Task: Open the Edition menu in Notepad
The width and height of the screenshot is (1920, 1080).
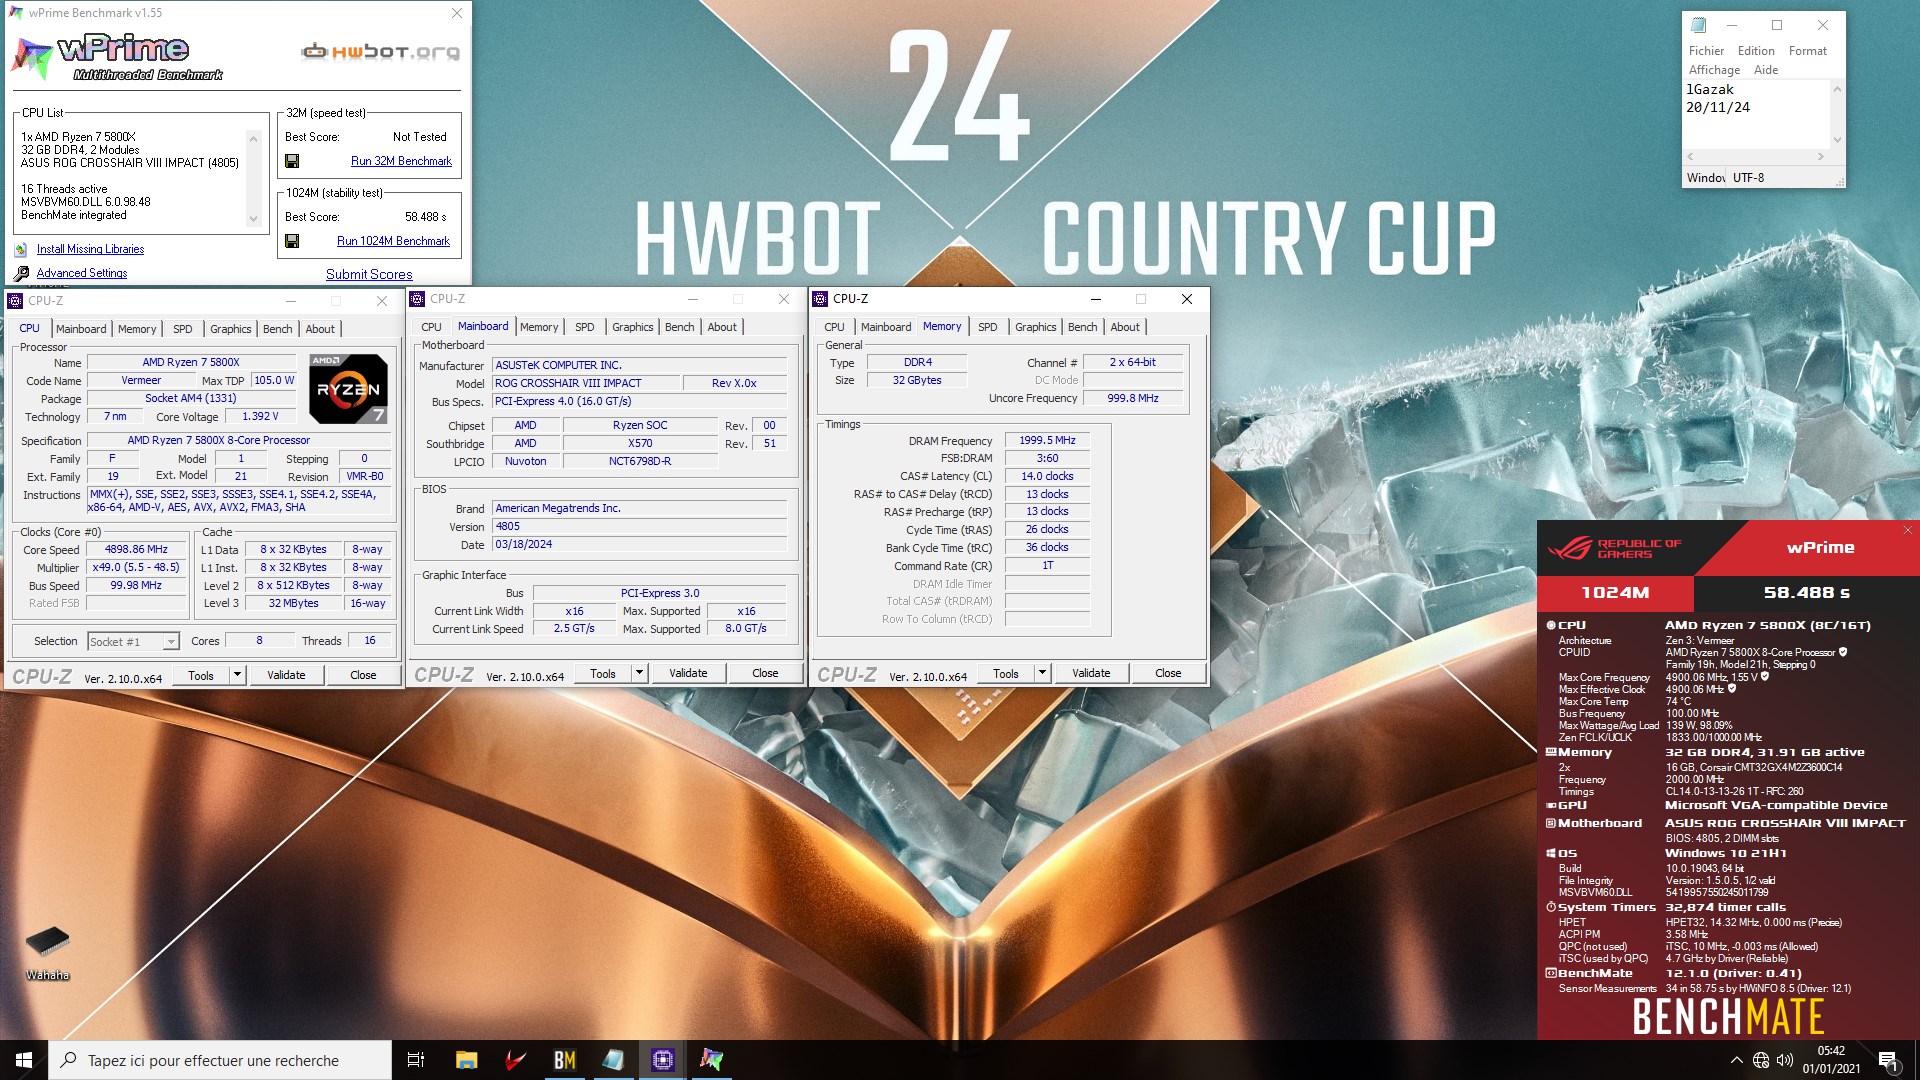Action: point(1756,51)
